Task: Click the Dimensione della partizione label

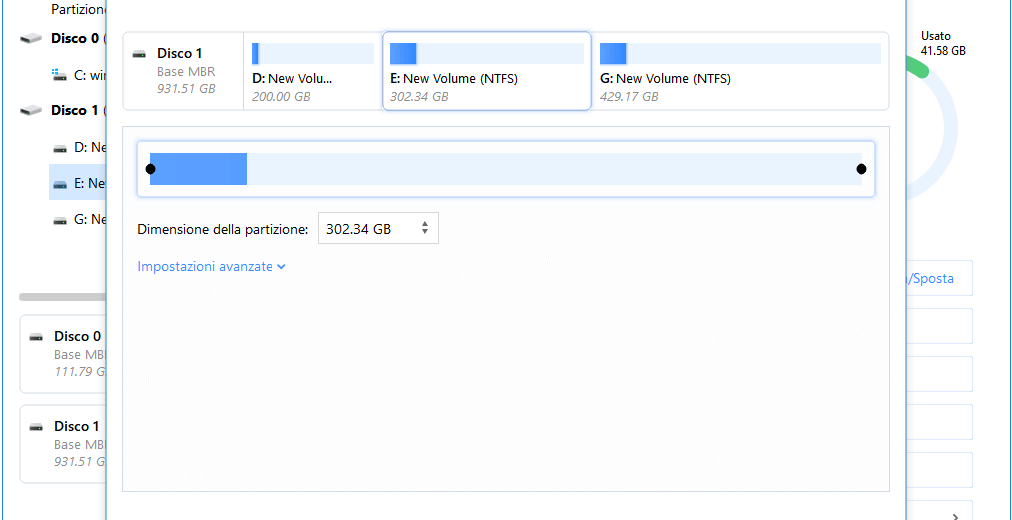Action: 223,229
